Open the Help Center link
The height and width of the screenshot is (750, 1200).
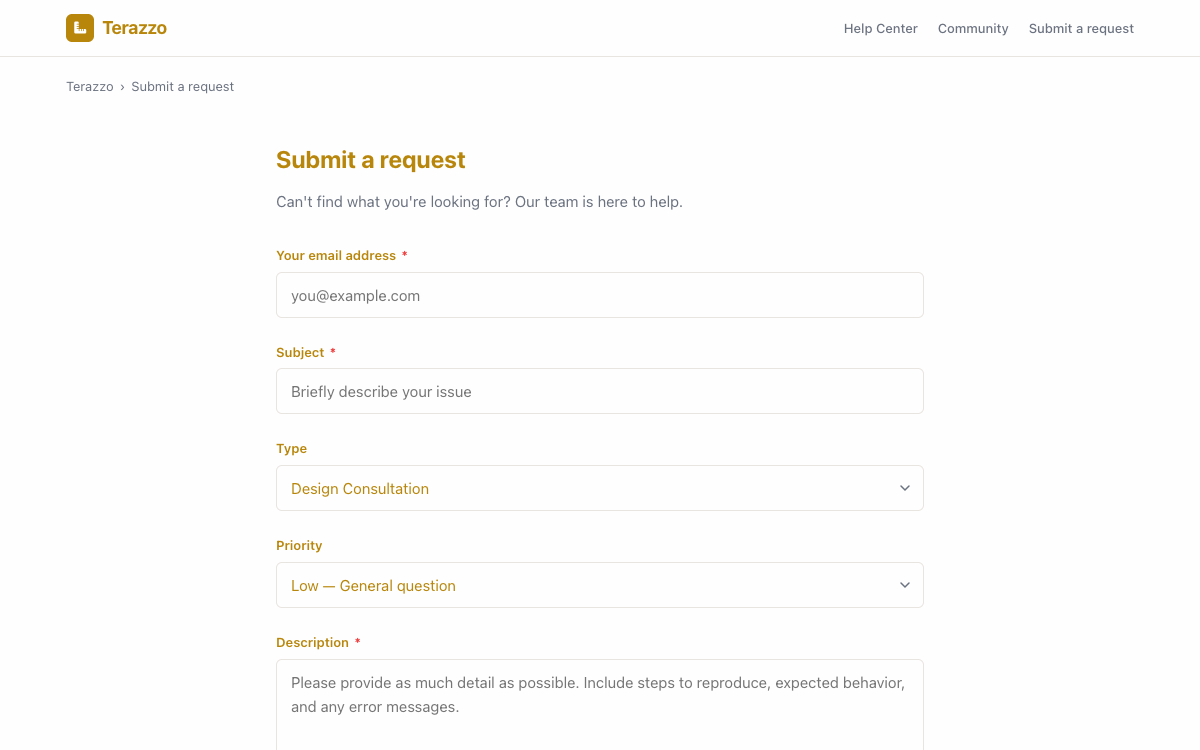(x=880, y=29)
